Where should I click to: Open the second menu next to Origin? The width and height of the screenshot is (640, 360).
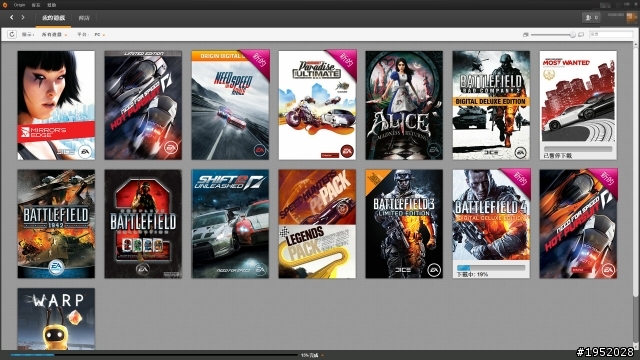click(x=36, y=5)
